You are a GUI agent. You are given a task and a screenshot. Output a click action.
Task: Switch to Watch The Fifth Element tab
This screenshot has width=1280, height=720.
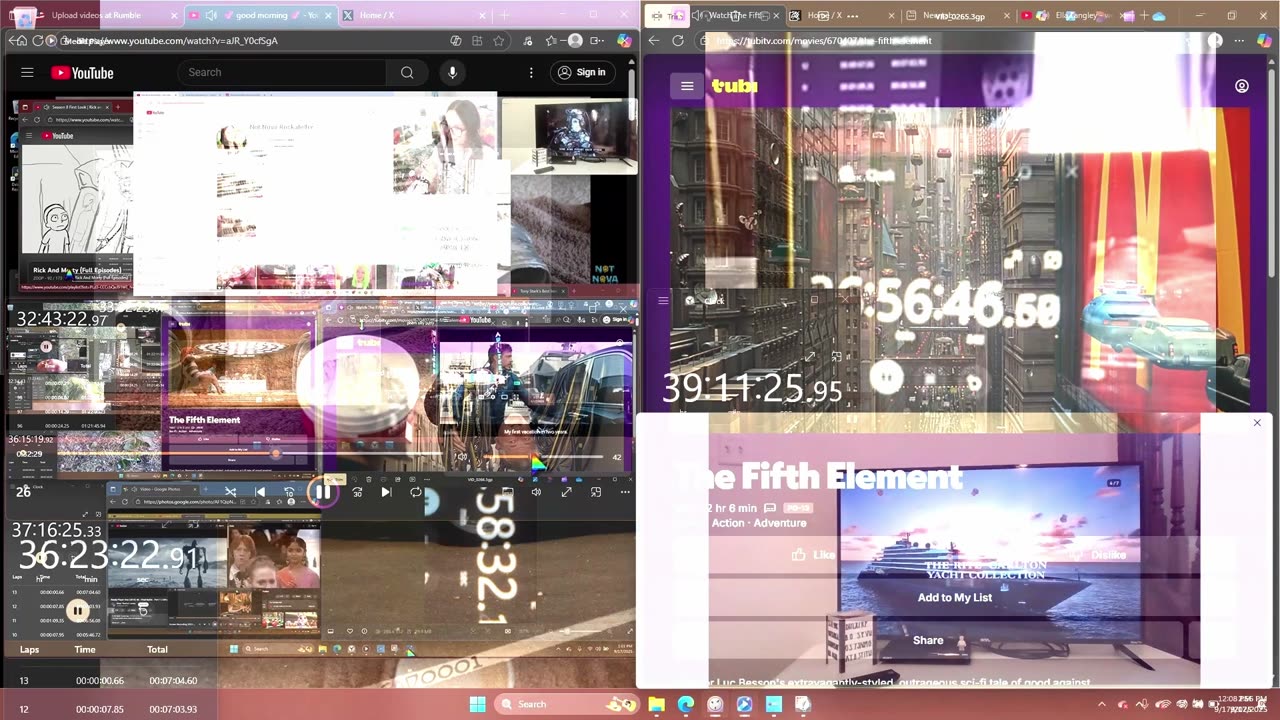point(735,16)
